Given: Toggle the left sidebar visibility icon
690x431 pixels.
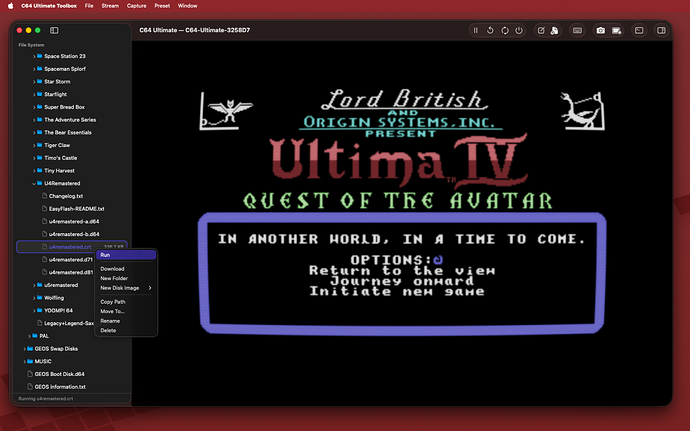Looking at the screenshot, I should 54,30.
